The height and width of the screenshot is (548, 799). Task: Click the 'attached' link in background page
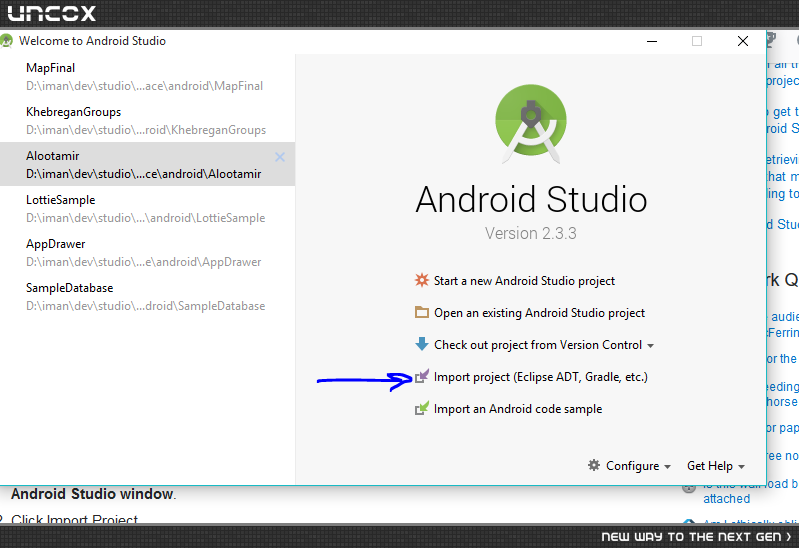click(x=727, y=499)
